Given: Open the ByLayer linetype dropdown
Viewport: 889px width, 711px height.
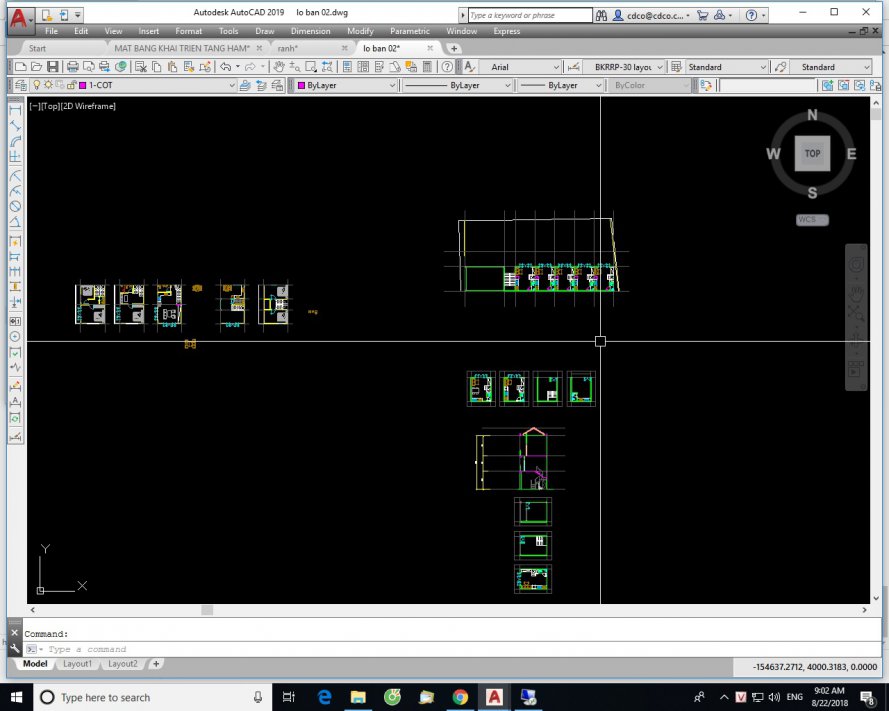Looking at the screenshot, I should [x=458, y=85].
